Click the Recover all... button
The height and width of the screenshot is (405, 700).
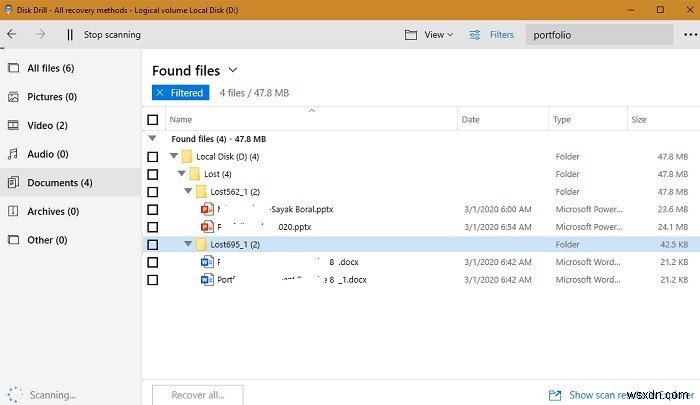coord(198,395)
